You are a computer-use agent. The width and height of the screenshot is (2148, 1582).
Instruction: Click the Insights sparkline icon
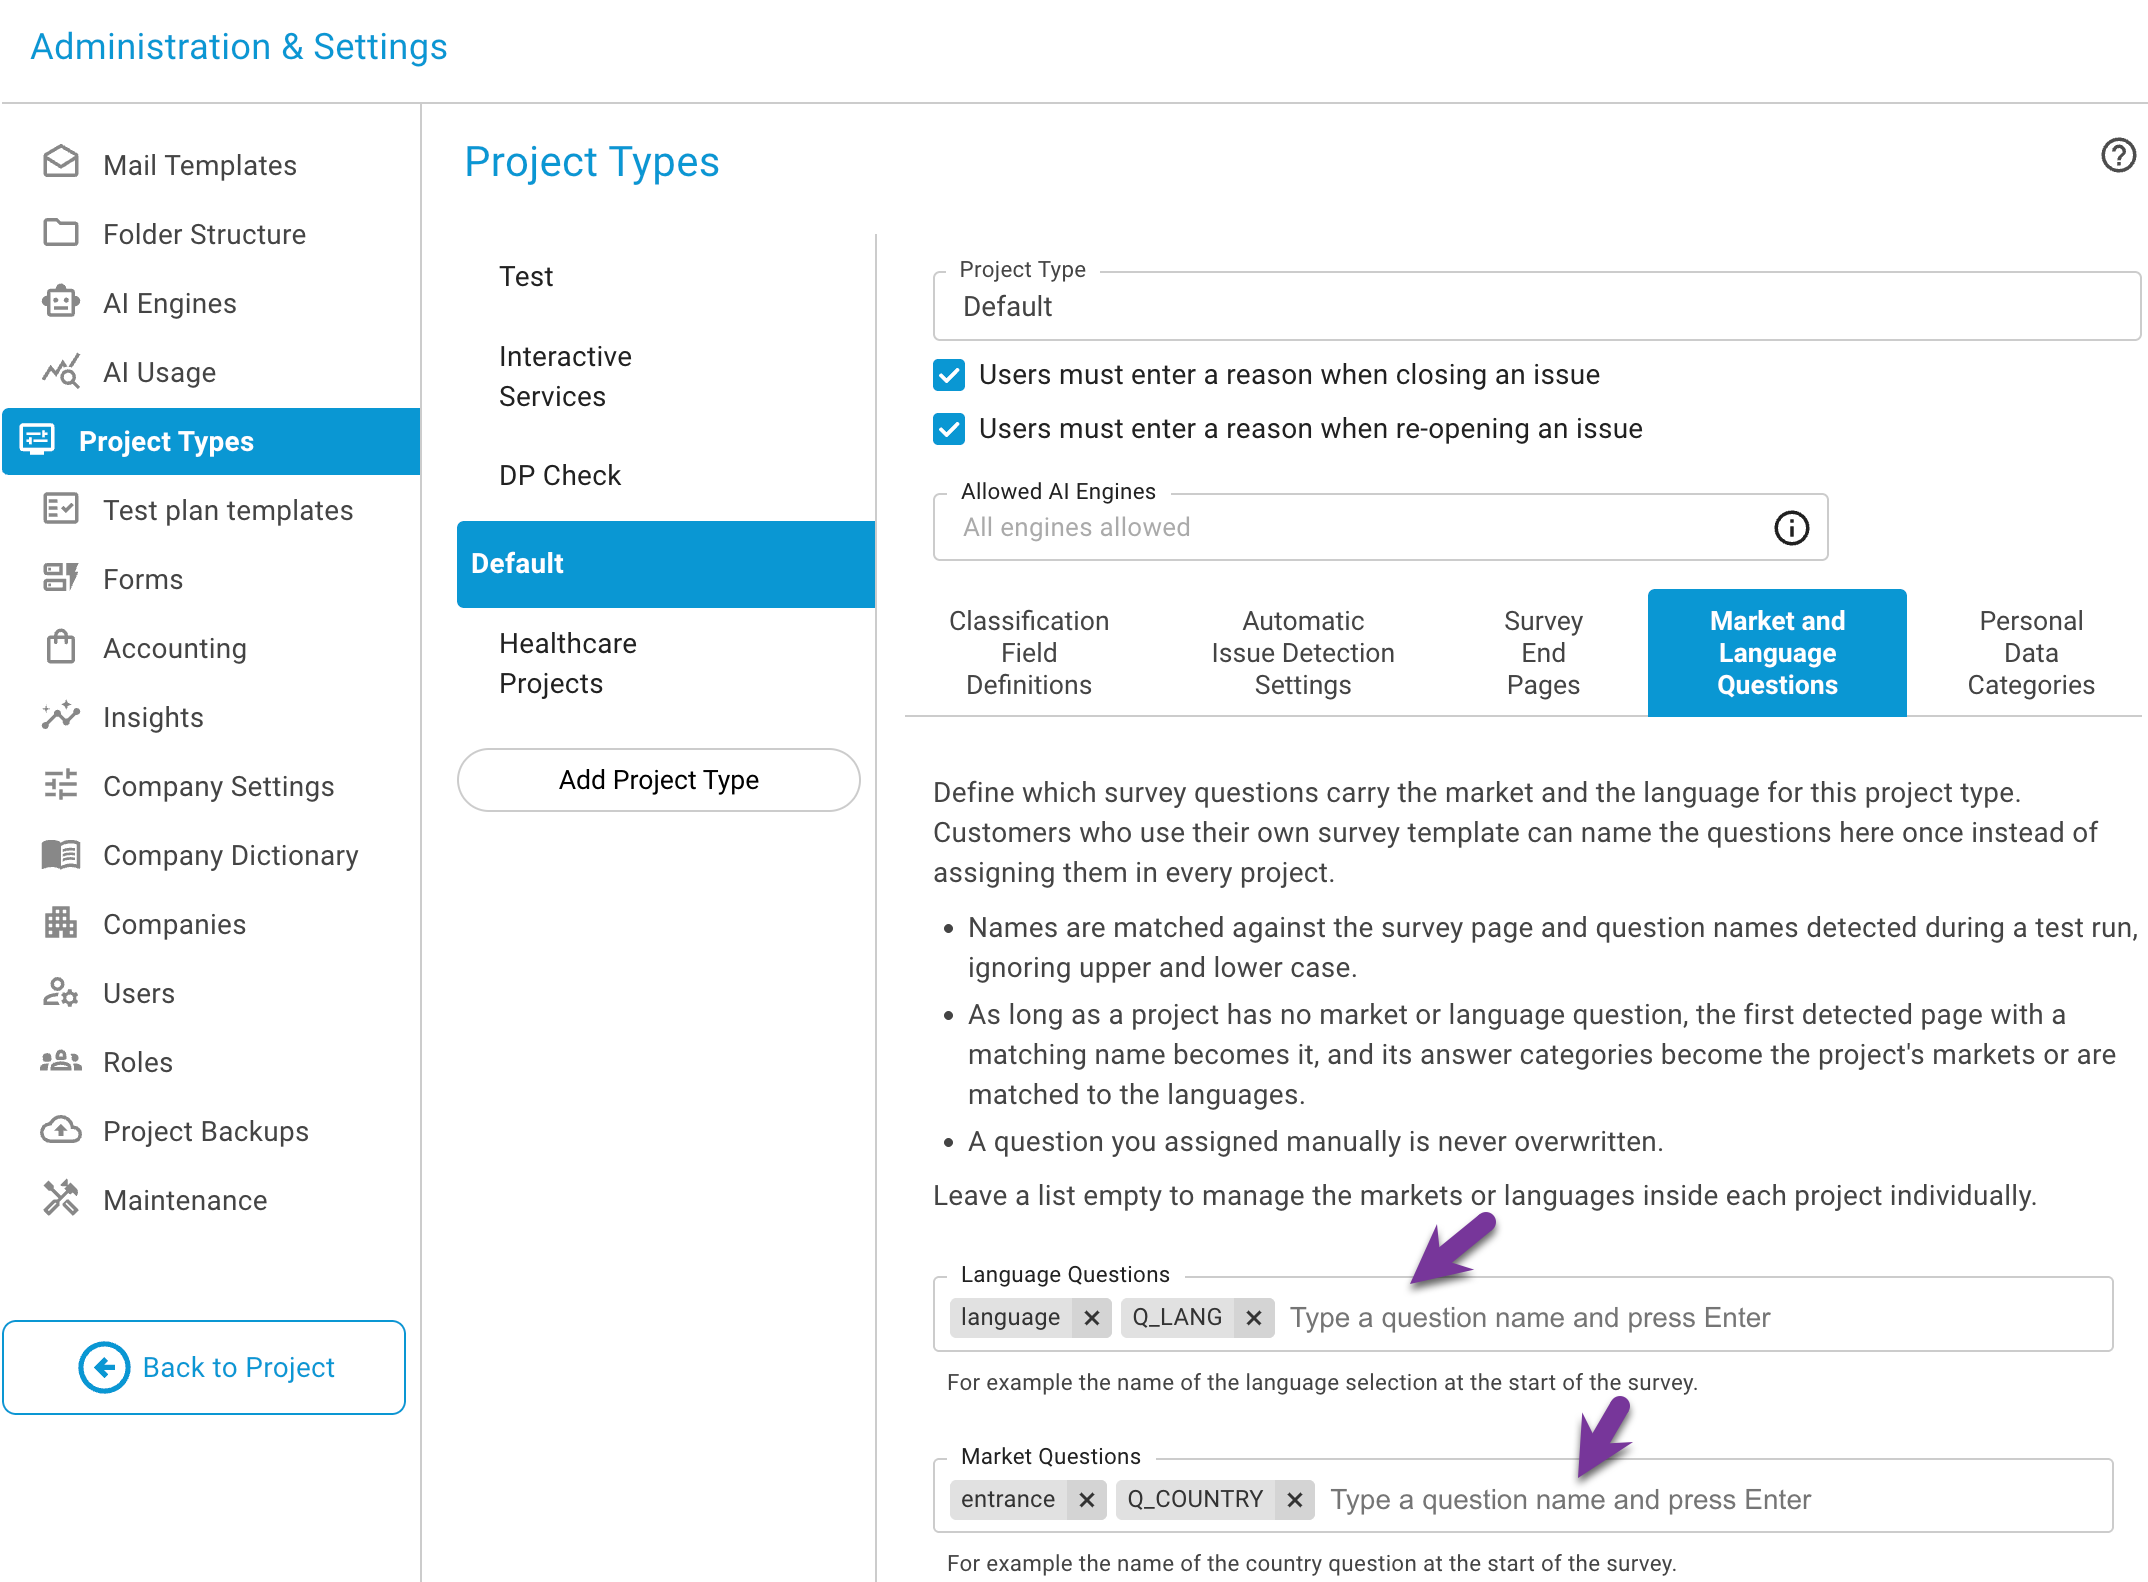coord(61,716)
